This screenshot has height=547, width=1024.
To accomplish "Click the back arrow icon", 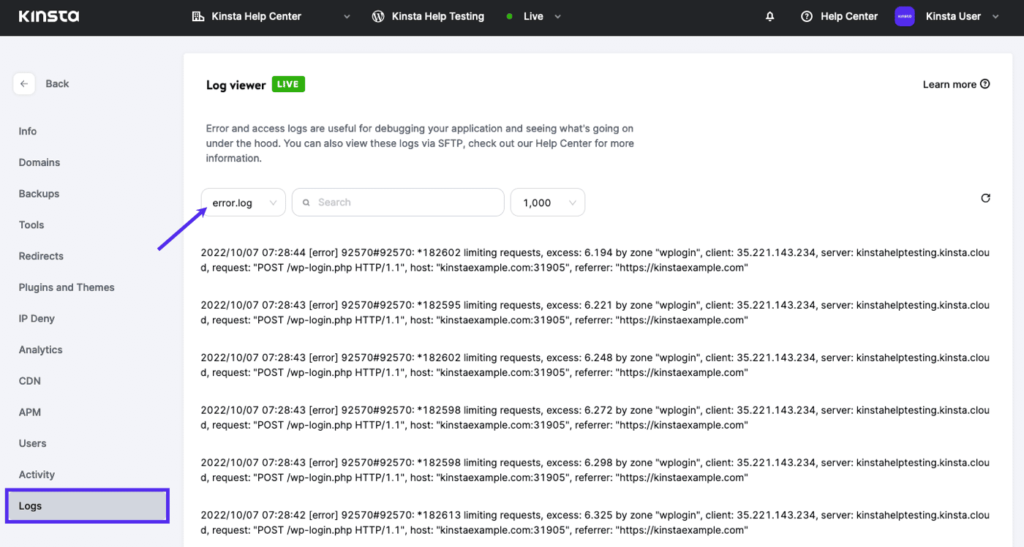I will click(x=25, y=84).
